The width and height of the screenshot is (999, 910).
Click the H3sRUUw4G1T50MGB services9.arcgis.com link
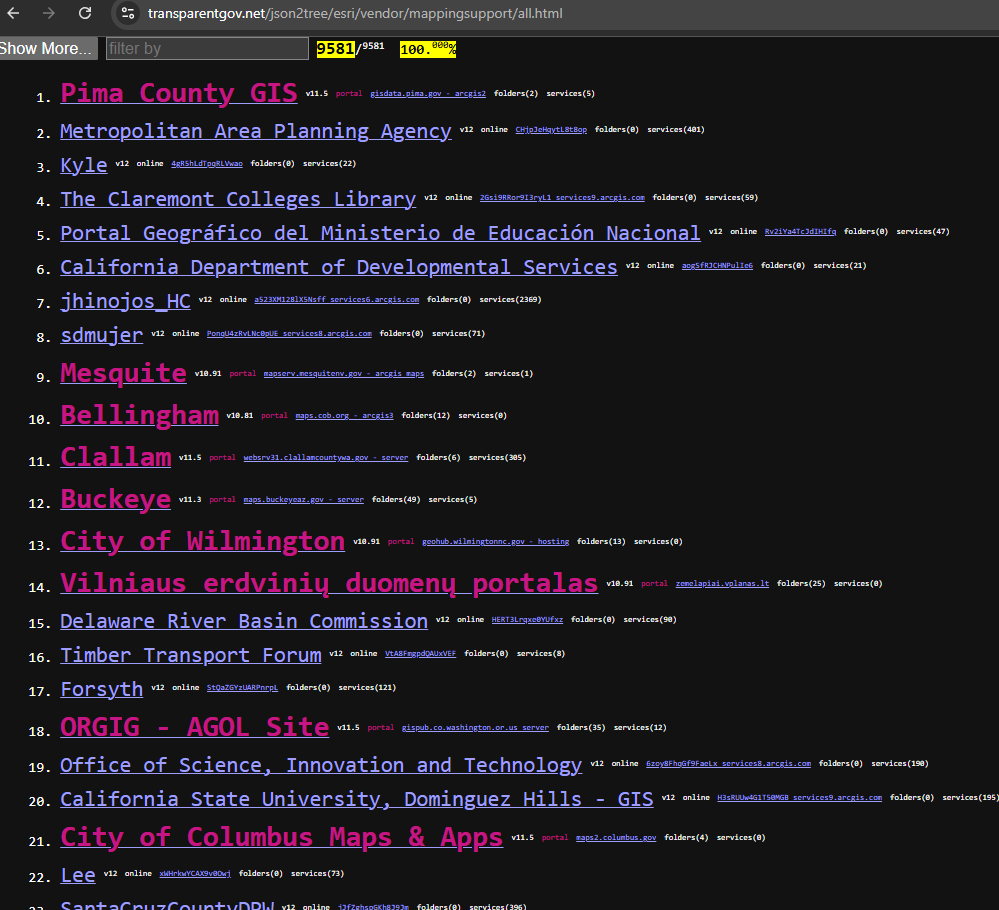800,798
